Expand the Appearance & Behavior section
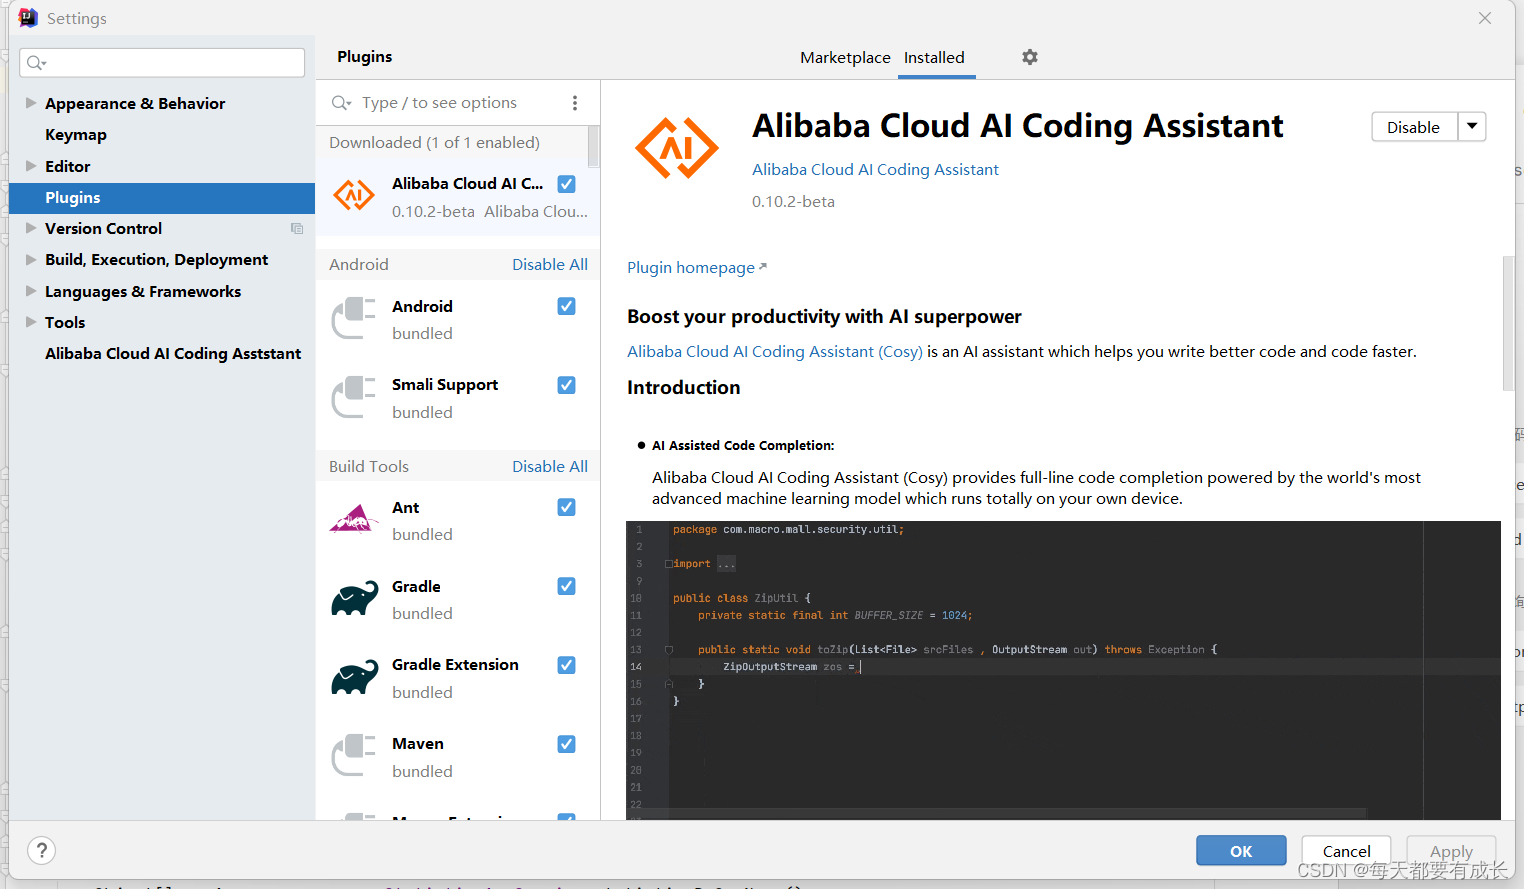1524x889 pixels. click(x=30, y=103)
